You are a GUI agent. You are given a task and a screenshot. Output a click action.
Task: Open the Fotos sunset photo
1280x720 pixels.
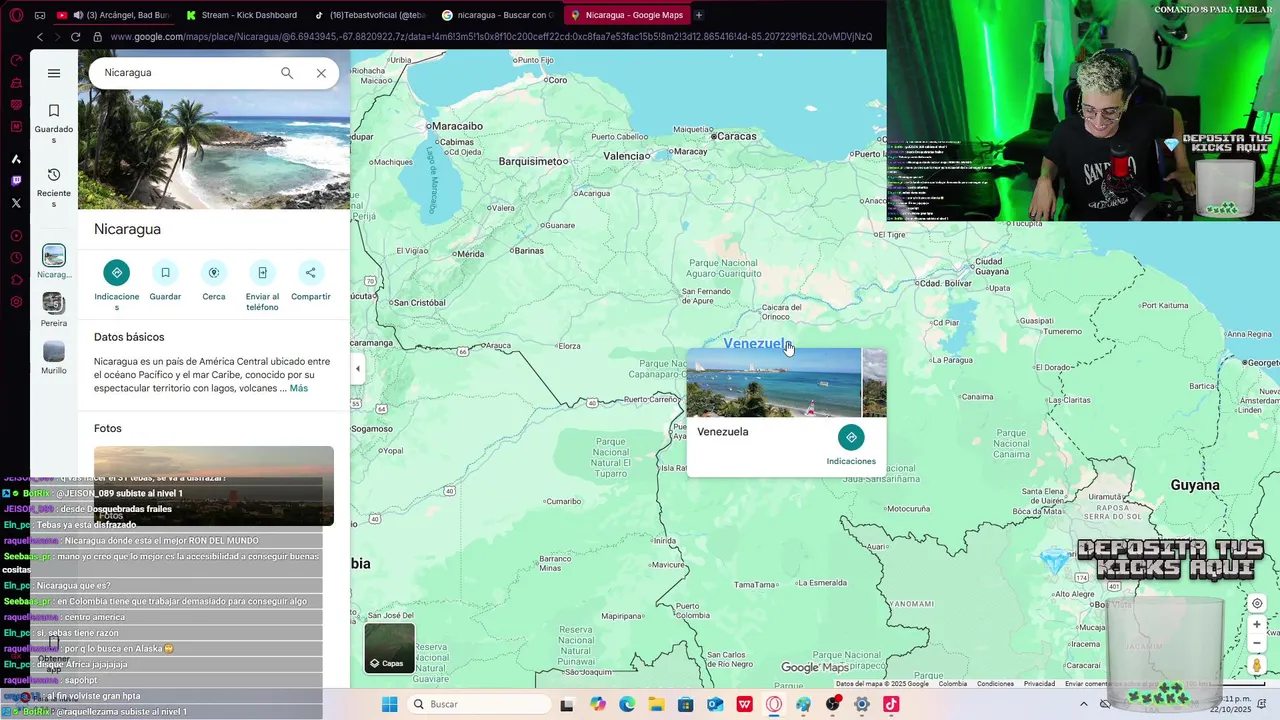[214, 485]
